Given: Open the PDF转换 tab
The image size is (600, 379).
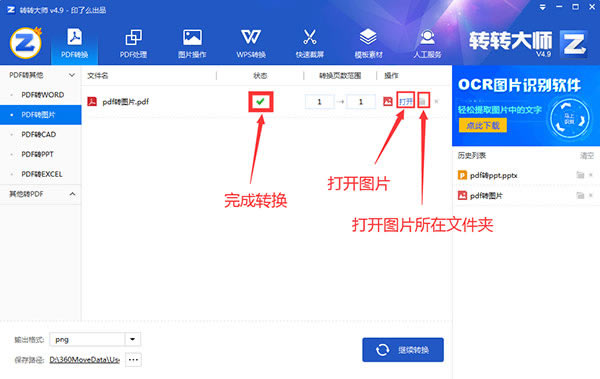Looking at the screenshot, I should point(75,44).
